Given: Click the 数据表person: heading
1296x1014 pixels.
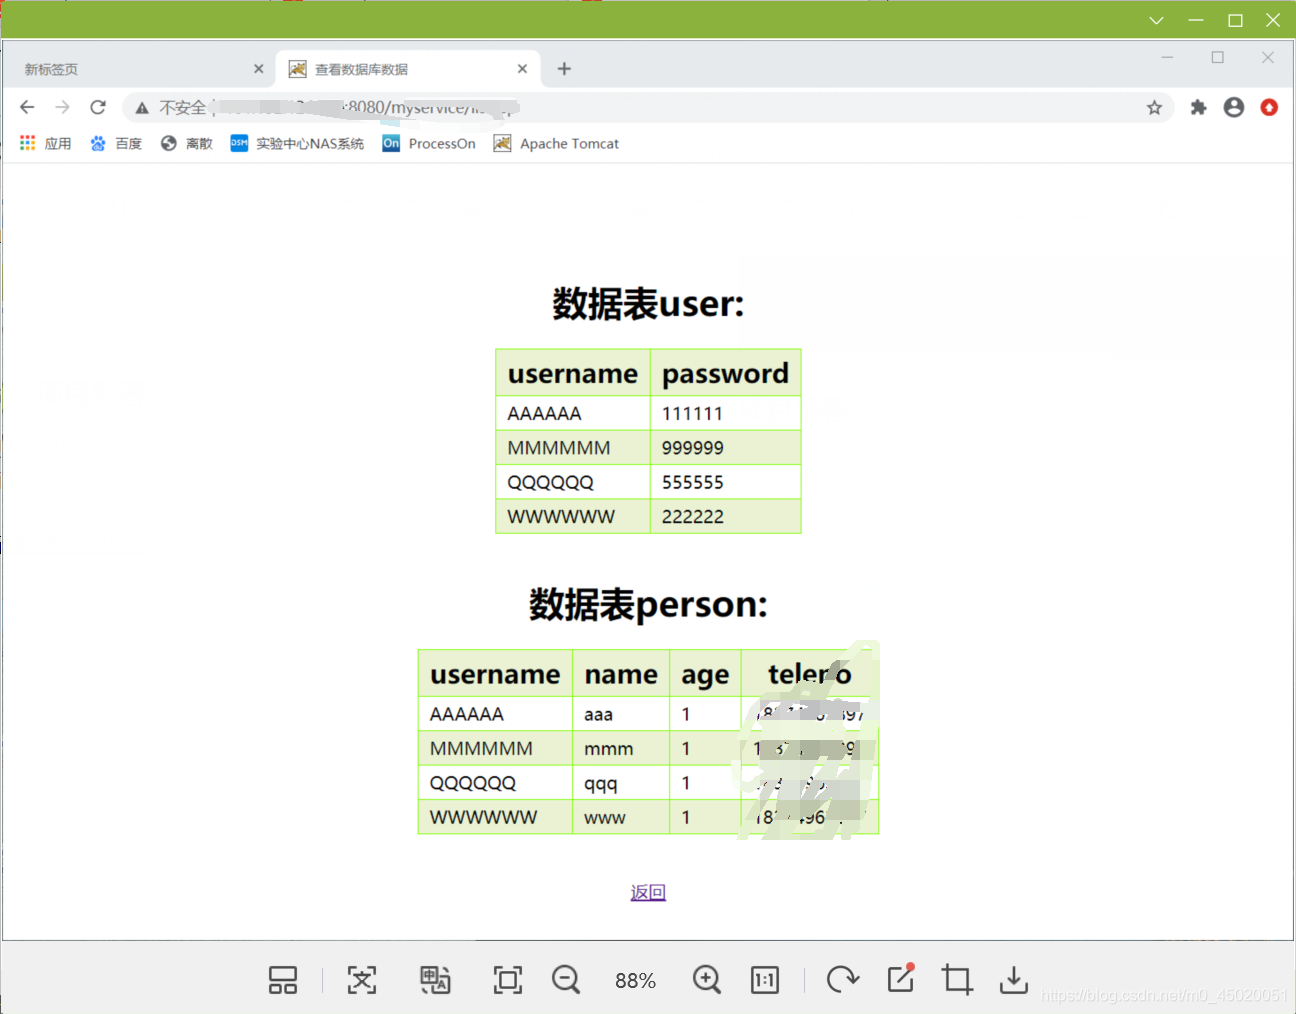Looking at the screenshot, I should [648, 605].
